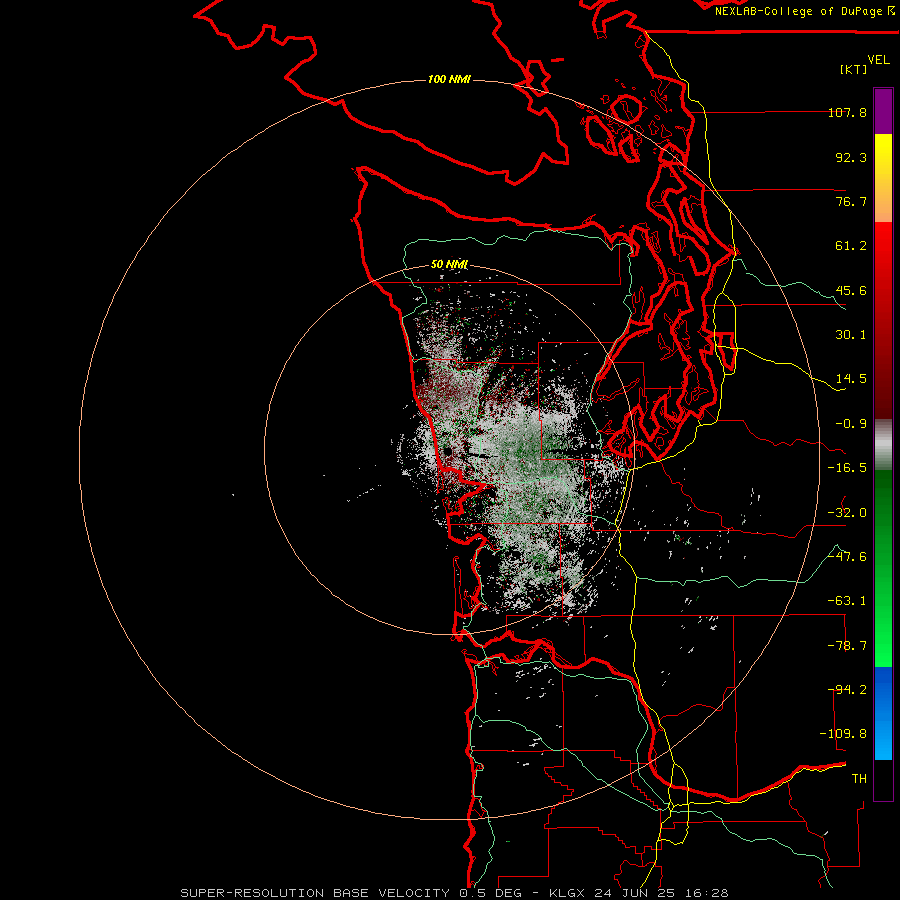Click the dark green segment of the color bar
Image resolution: width=900 pixels, height=900 pixels.
pos(883,517)
